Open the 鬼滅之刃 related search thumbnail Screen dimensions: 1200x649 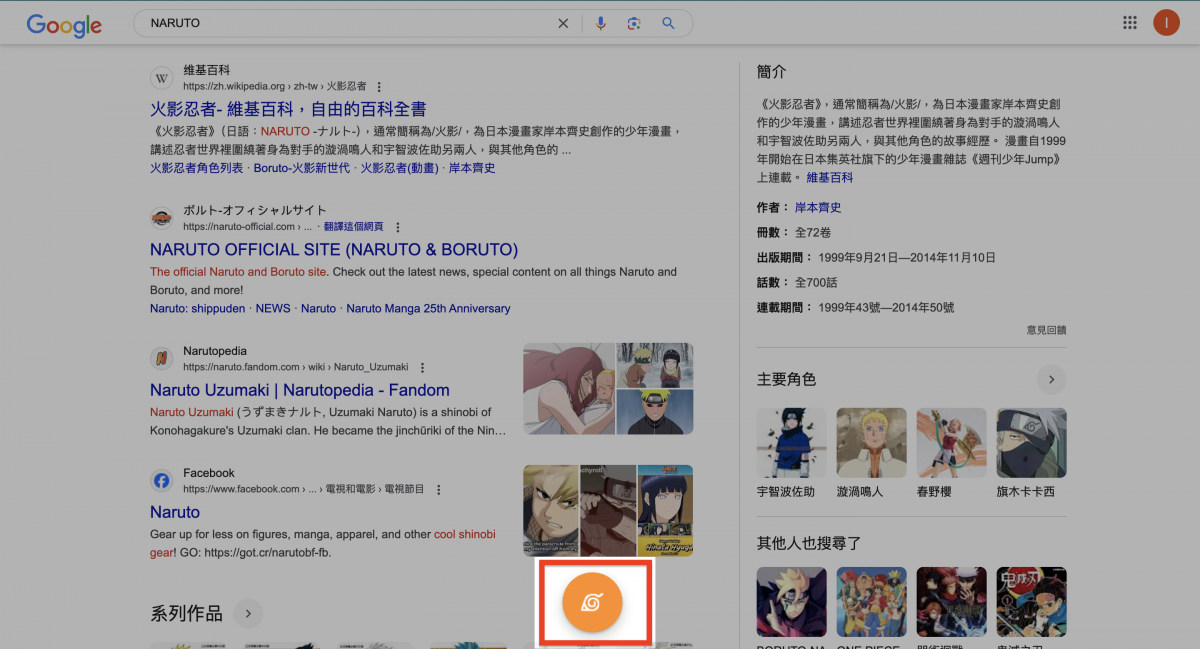coord(1032,602)
